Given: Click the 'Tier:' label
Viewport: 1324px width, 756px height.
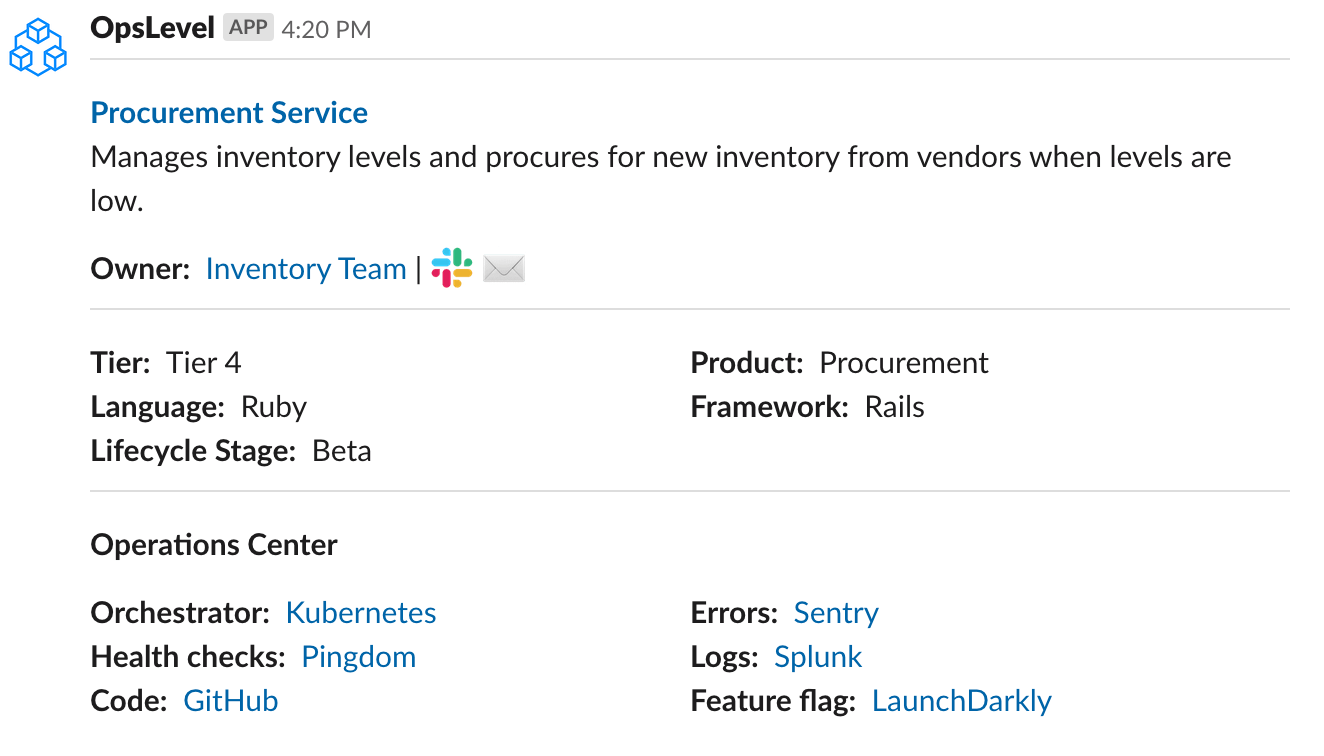Looking at the screenshot, I should click(120, 362).
